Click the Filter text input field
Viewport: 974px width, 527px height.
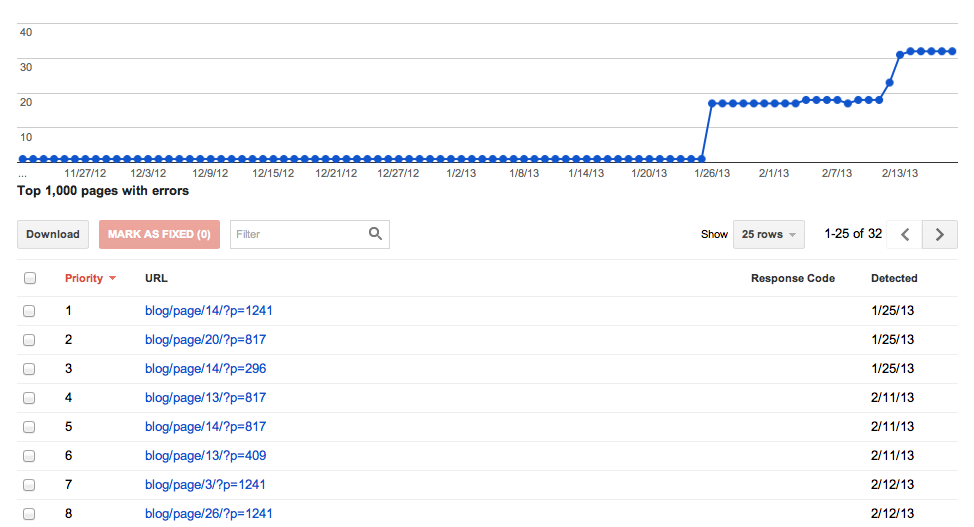point(298,234)
